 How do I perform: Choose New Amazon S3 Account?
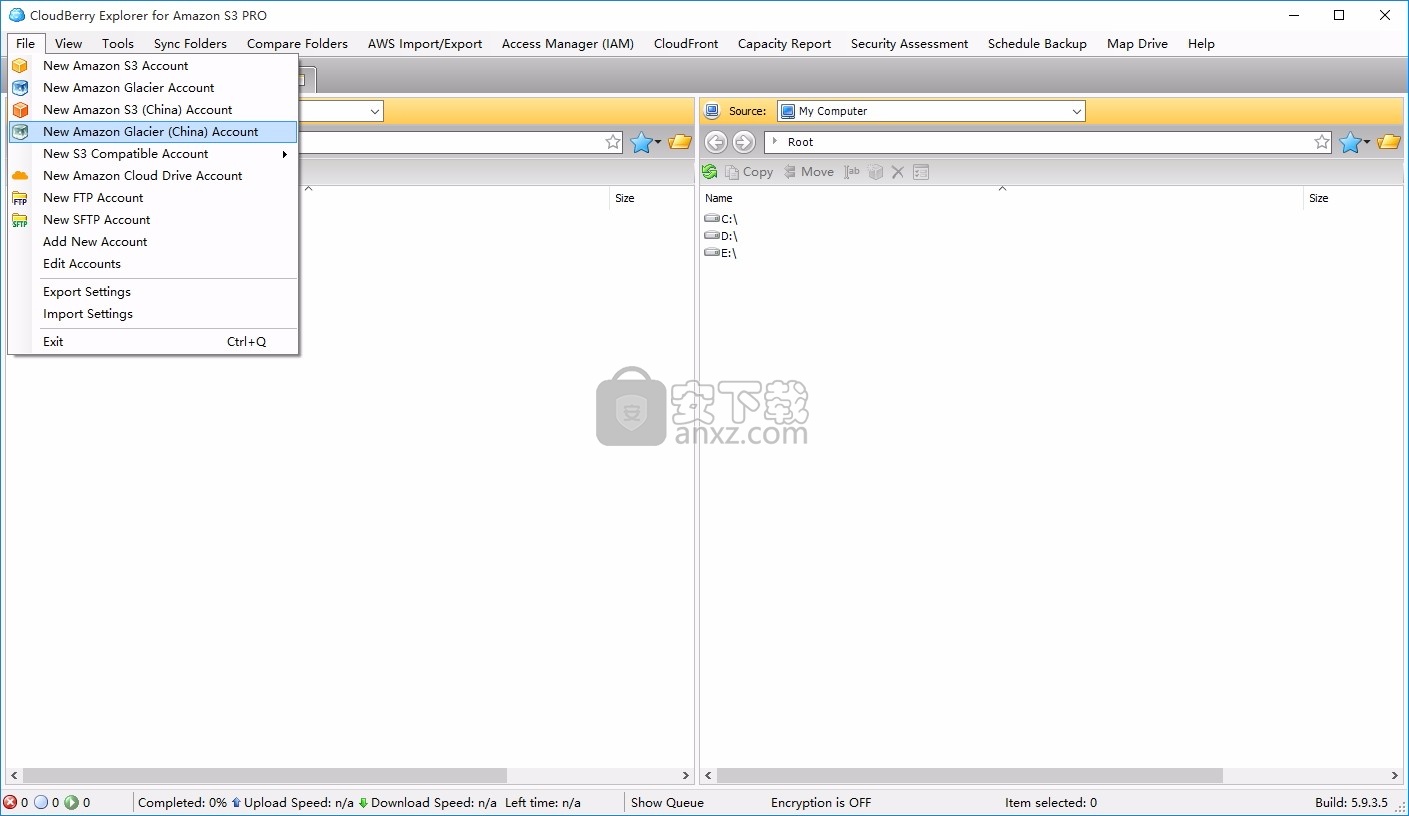(x=153, y=66)
